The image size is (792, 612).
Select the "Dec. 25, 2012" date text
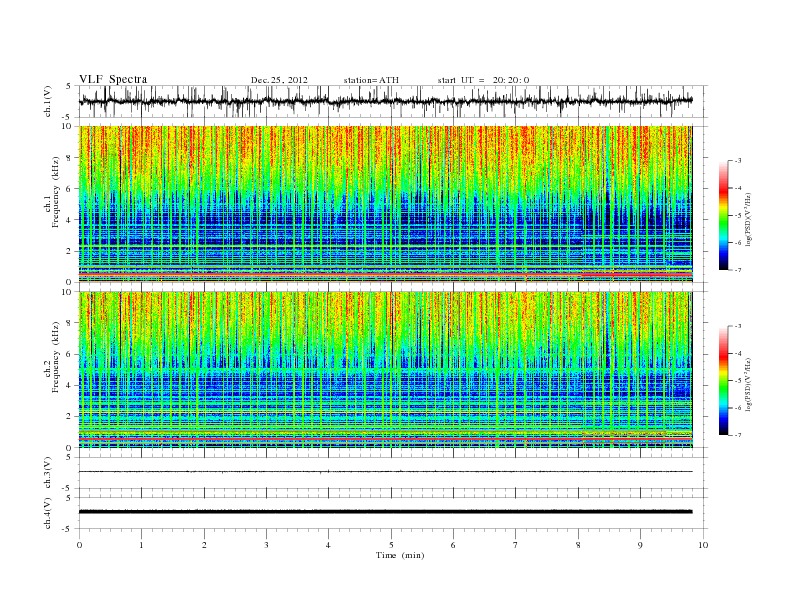[x=279, y=80]
